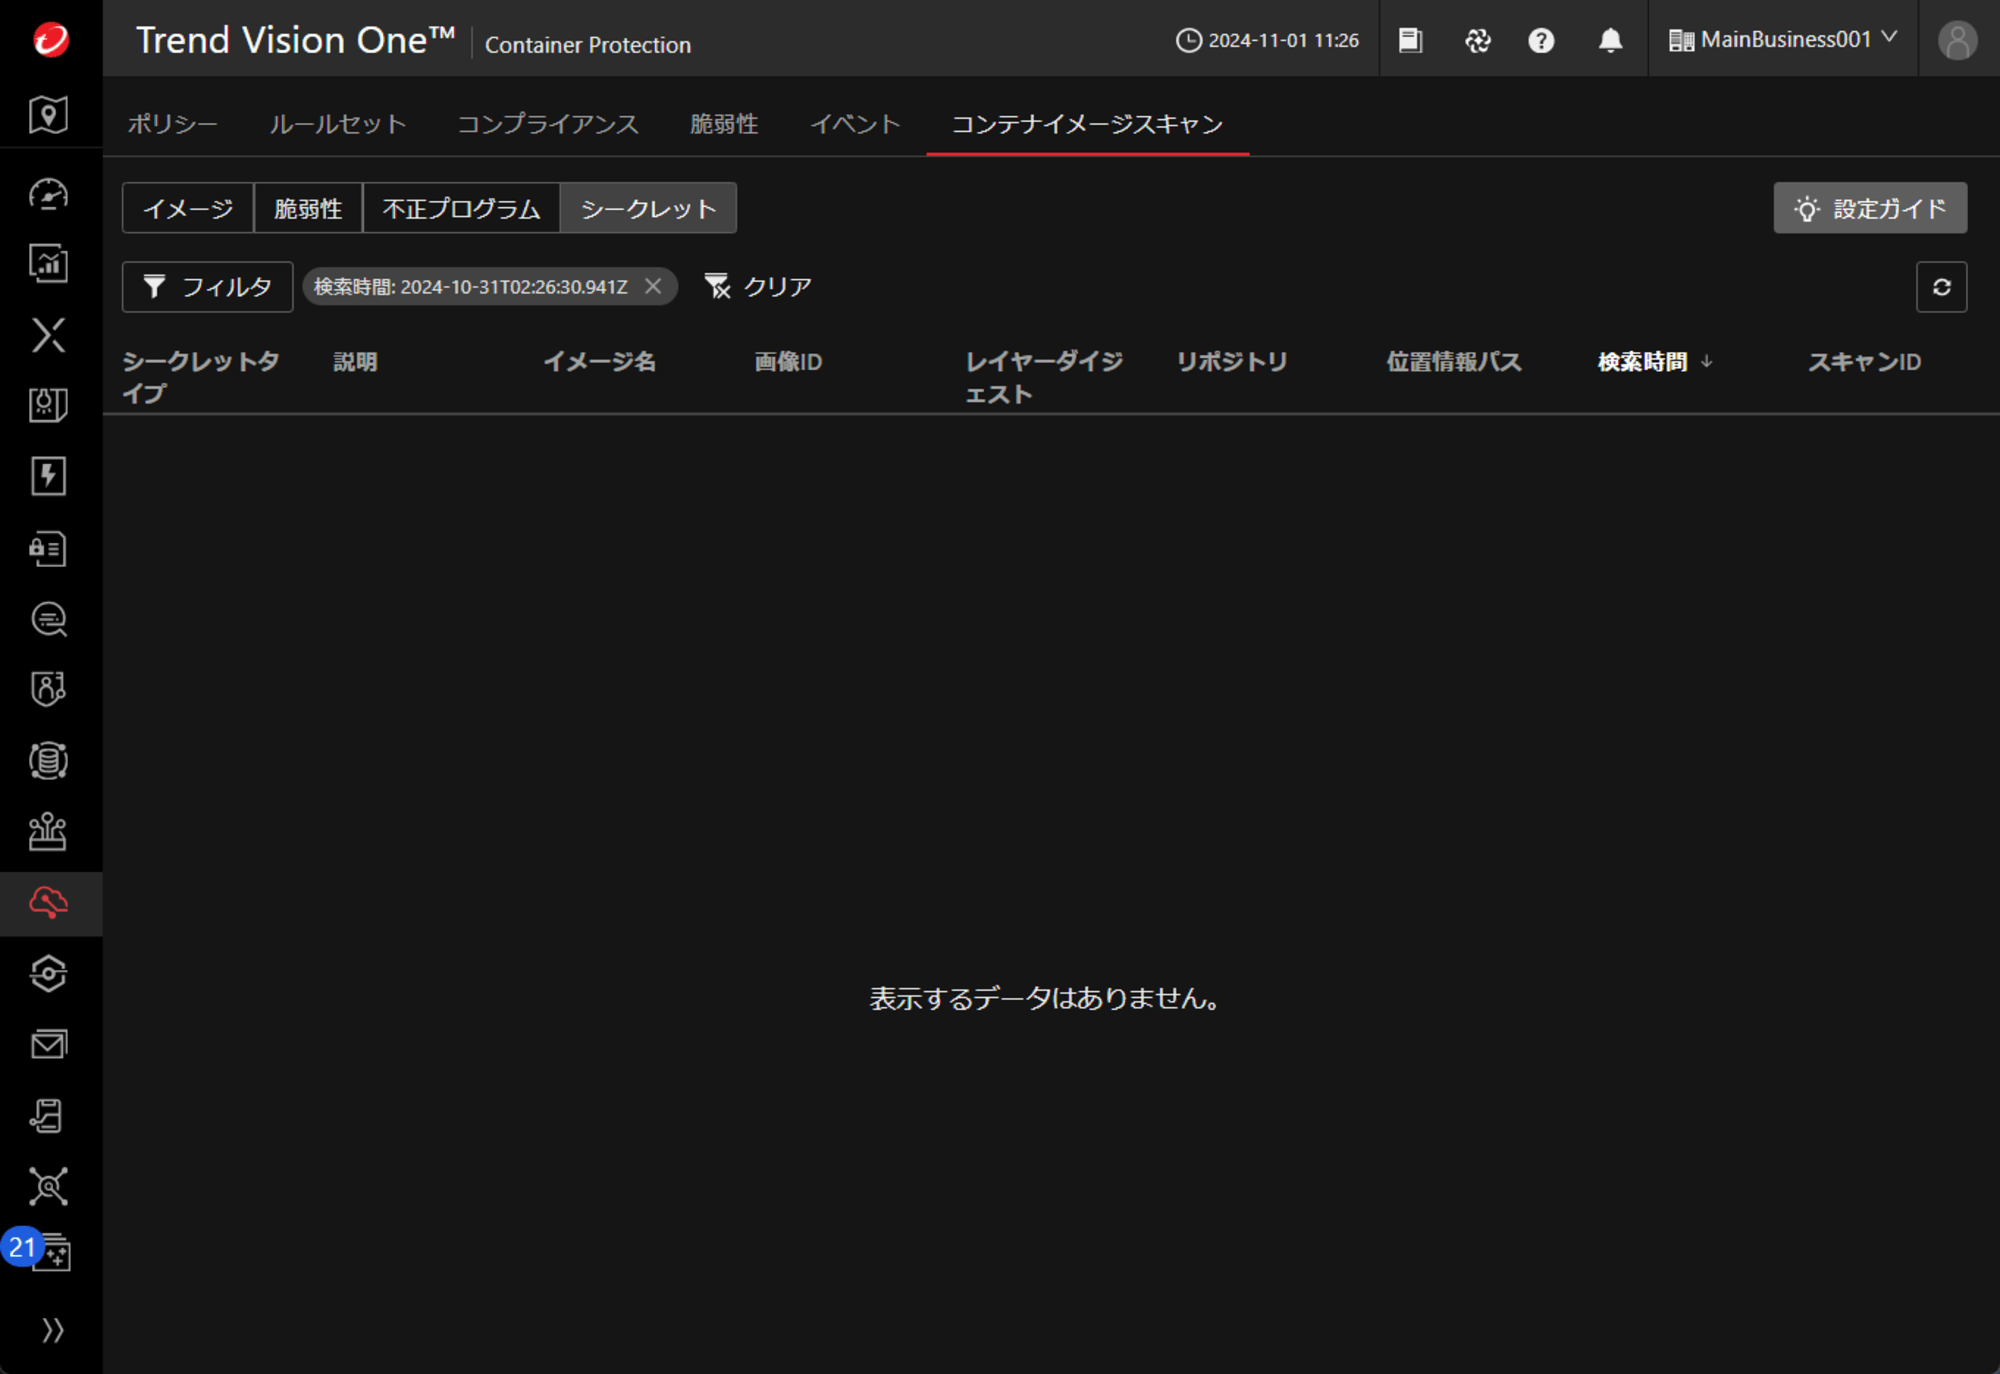Screen dimensions: 2000x1374
Task: Open the MainBusiness001 account dropdown
Action: tap(1783, 39)
